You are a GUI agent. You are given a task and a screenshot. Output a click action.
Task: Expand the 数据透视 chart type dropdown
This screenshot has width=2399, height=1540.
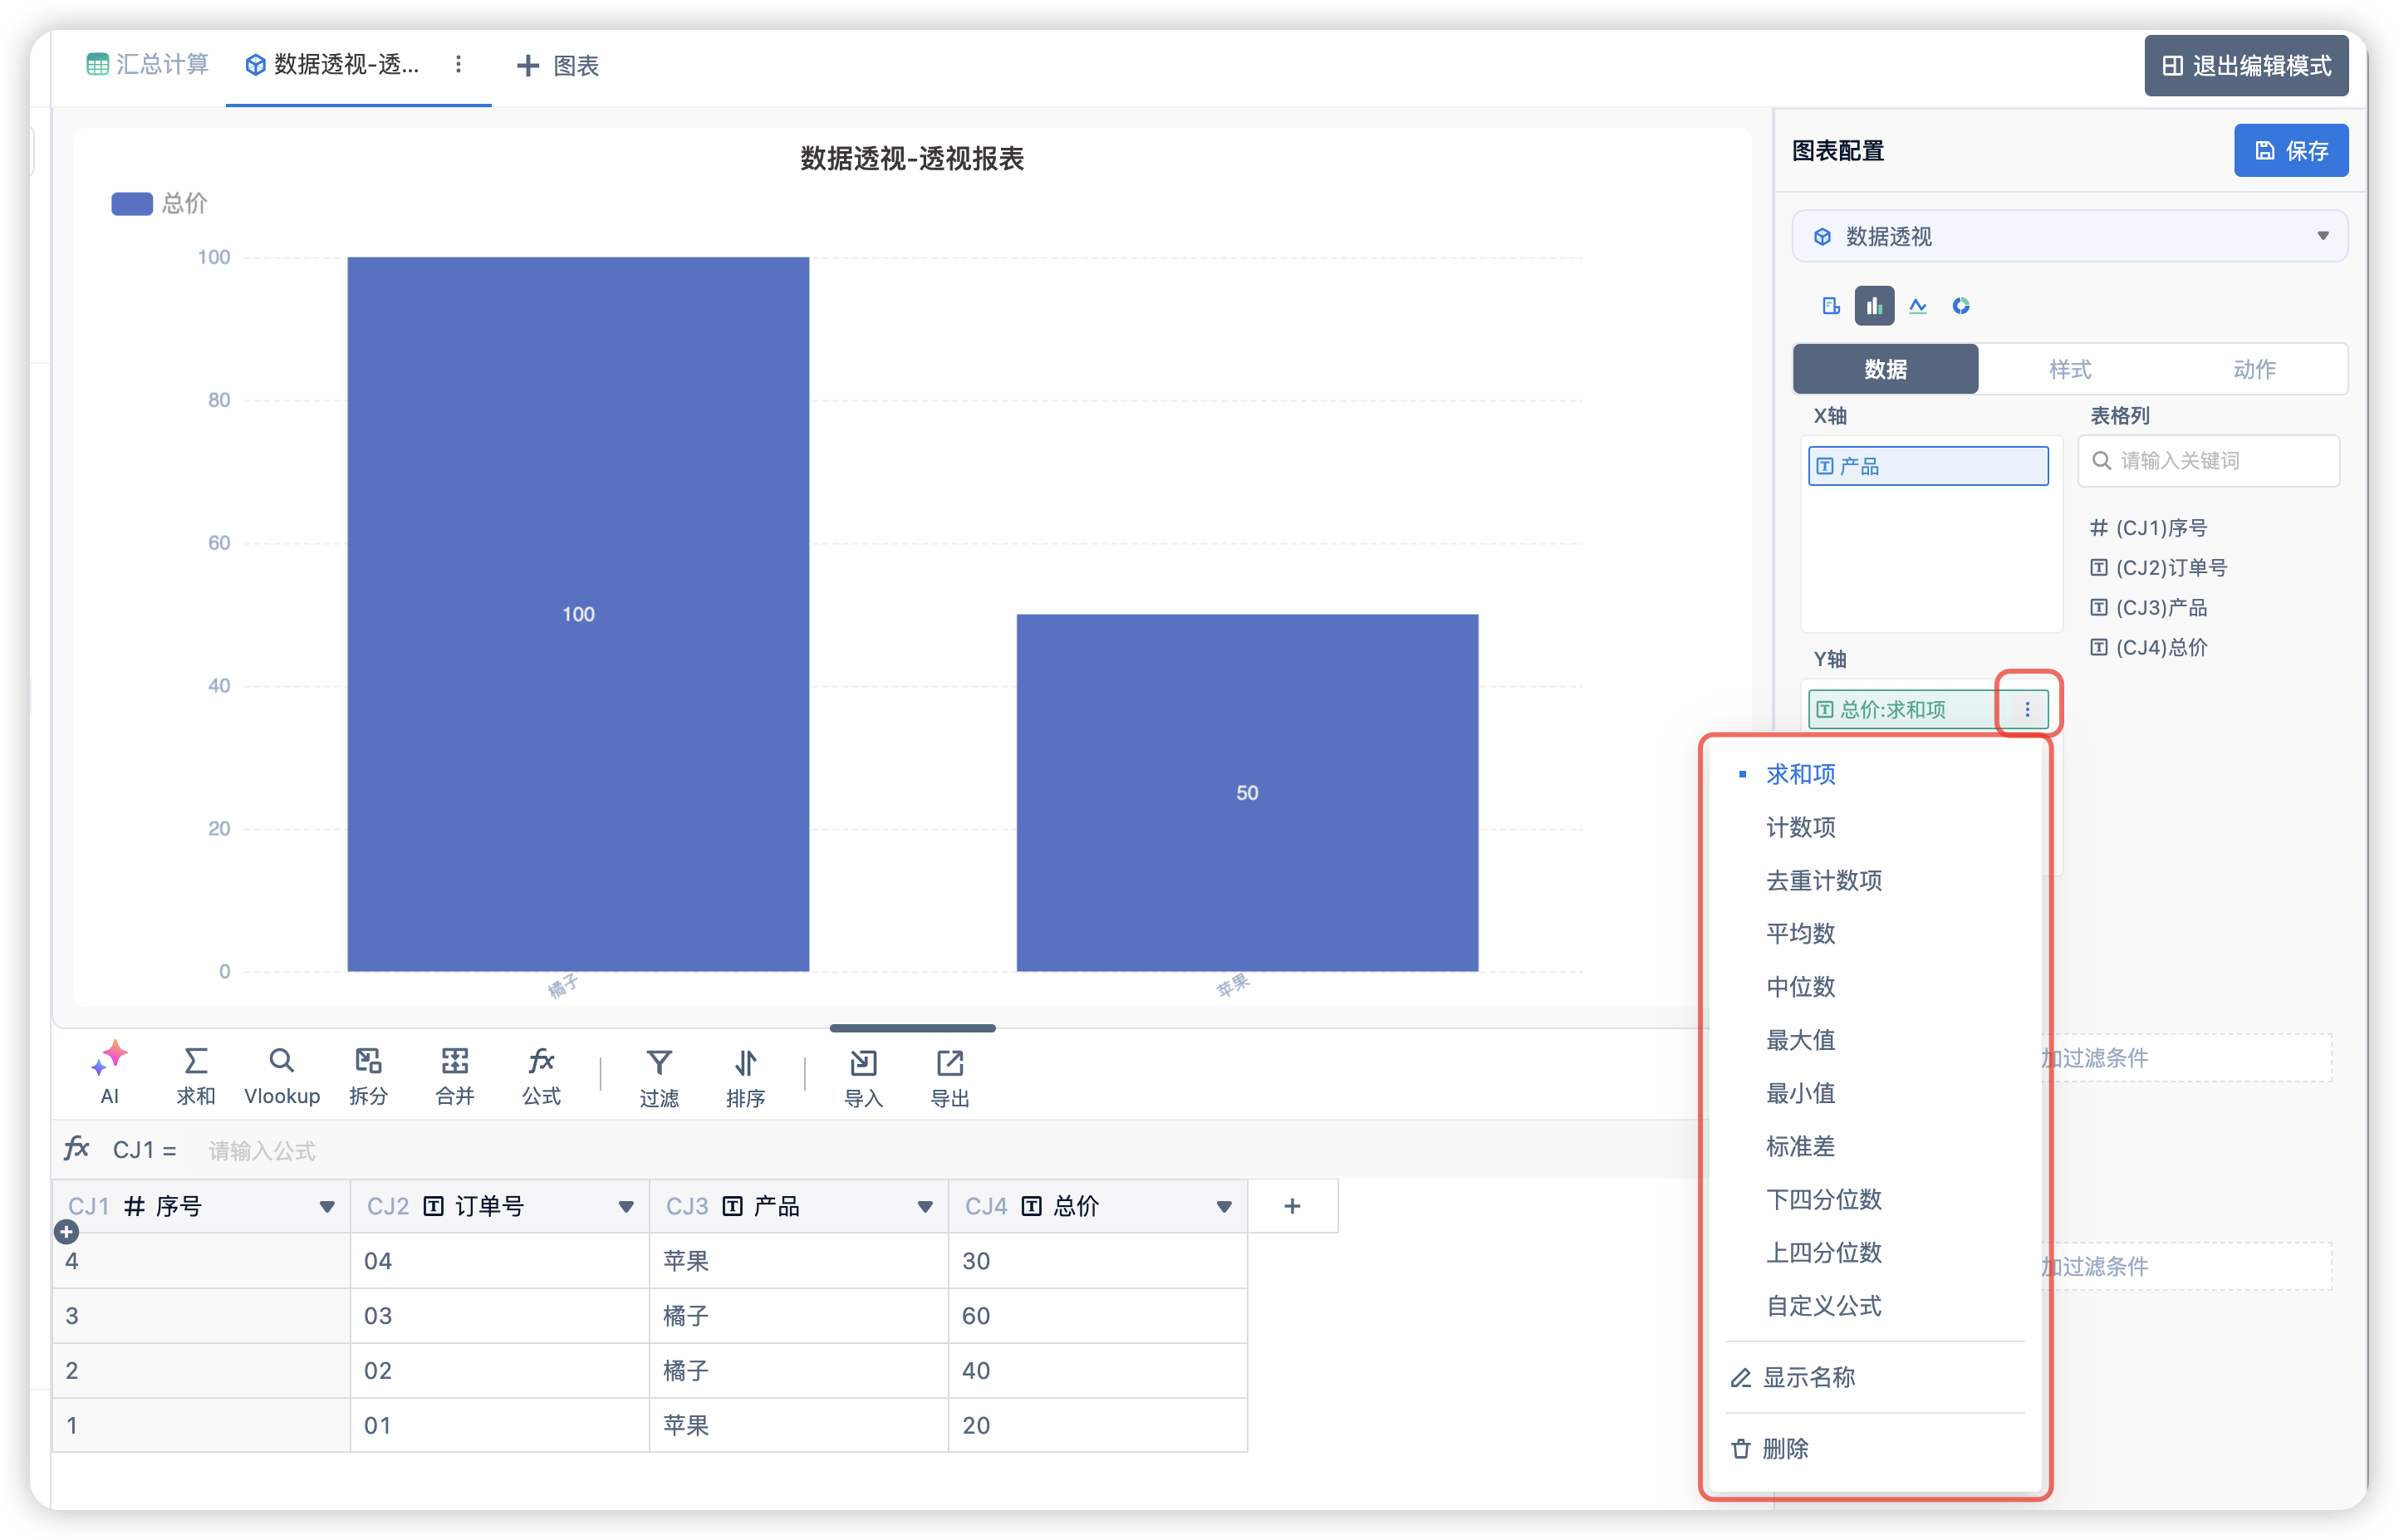[2070, 236]
